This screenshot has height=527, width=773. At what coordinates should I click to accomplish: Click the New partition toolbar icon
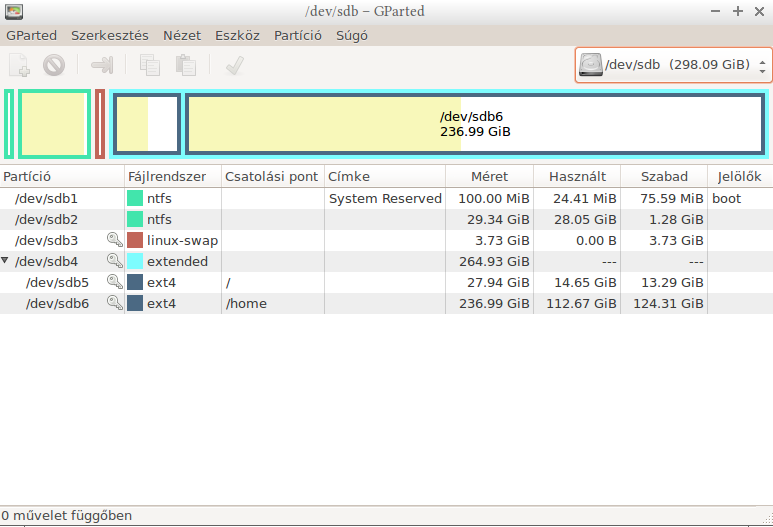pyautogui.click(x=19, y=65)
